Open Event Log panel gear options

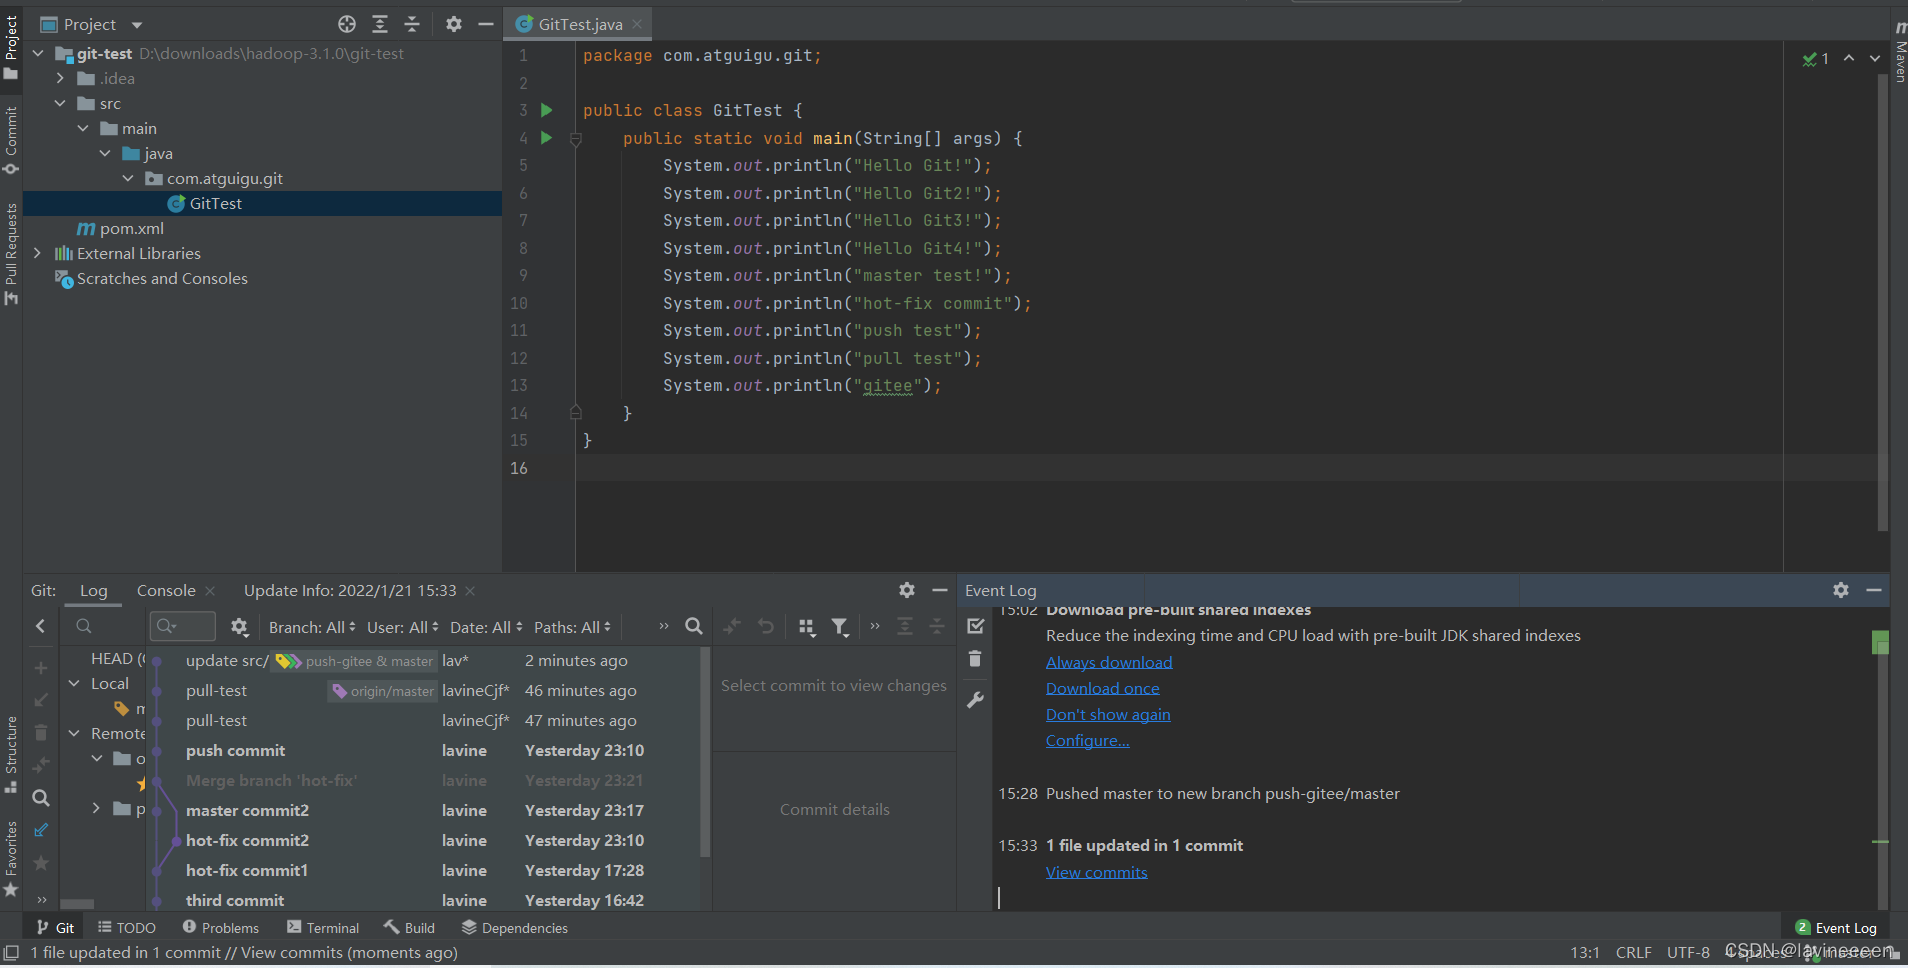pos(1841,590)
